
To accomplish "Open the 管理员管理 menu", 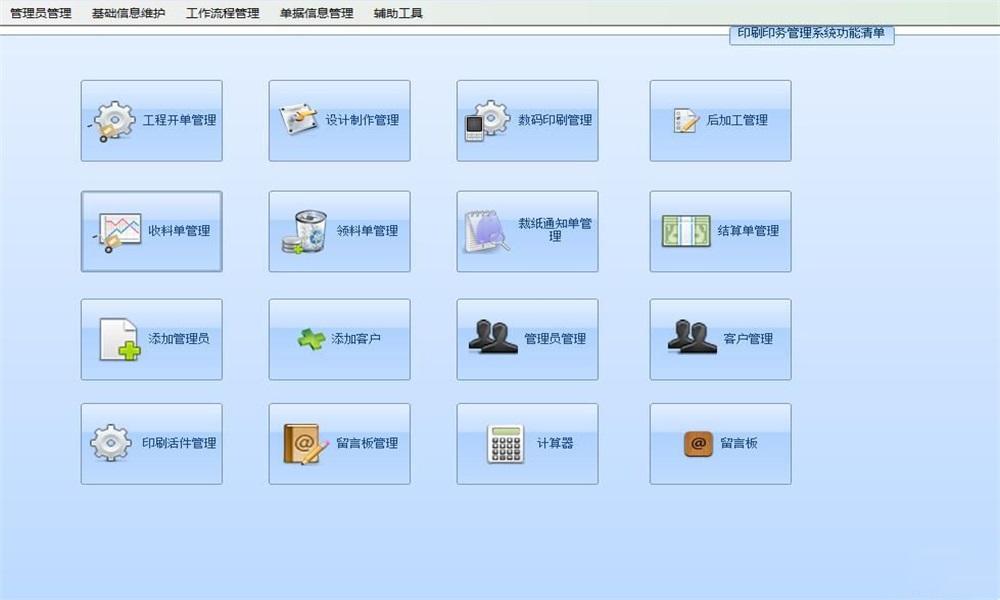I will [41, 14].
